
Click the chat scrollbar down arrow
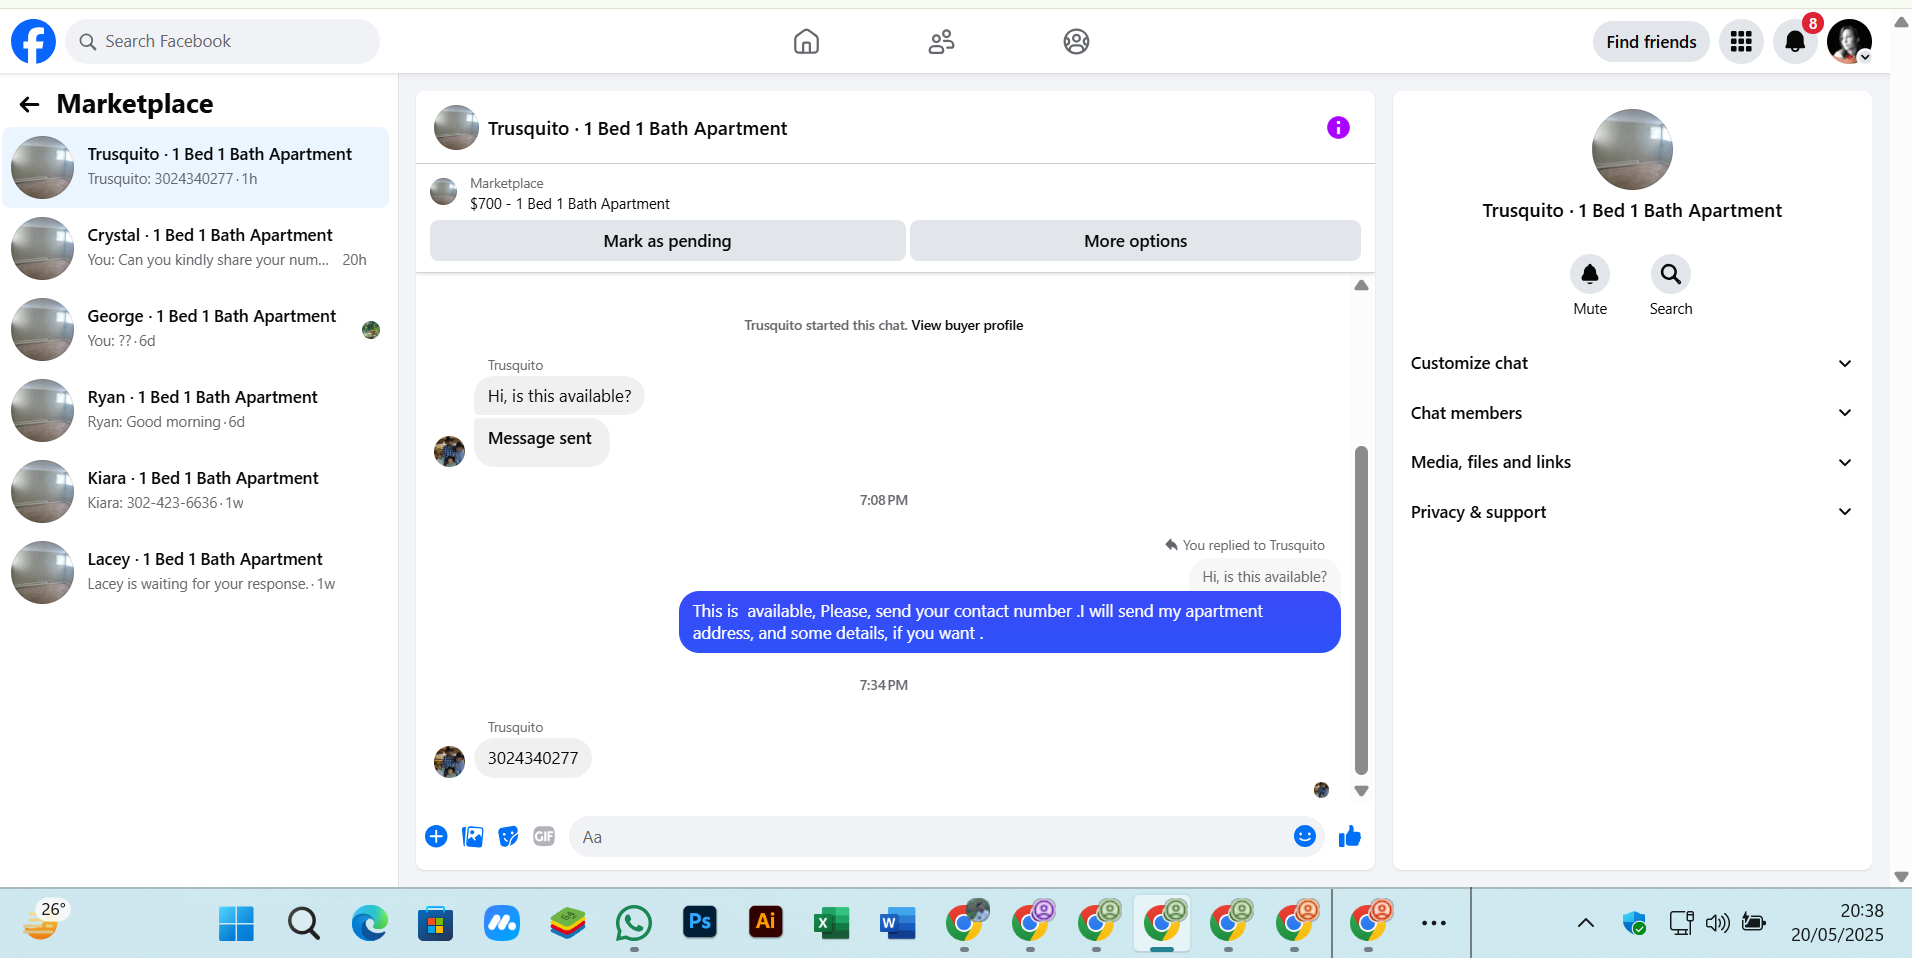1361,791
